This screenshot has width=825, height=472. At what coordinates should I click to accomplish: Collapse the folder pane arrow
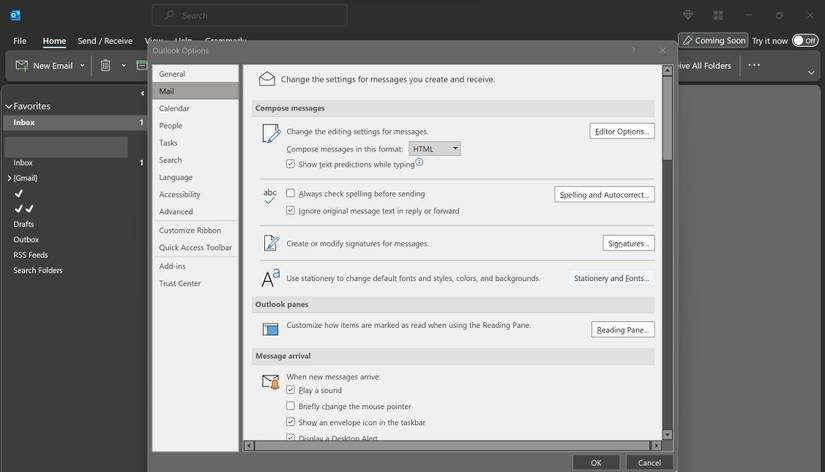(x=142, y=93)
